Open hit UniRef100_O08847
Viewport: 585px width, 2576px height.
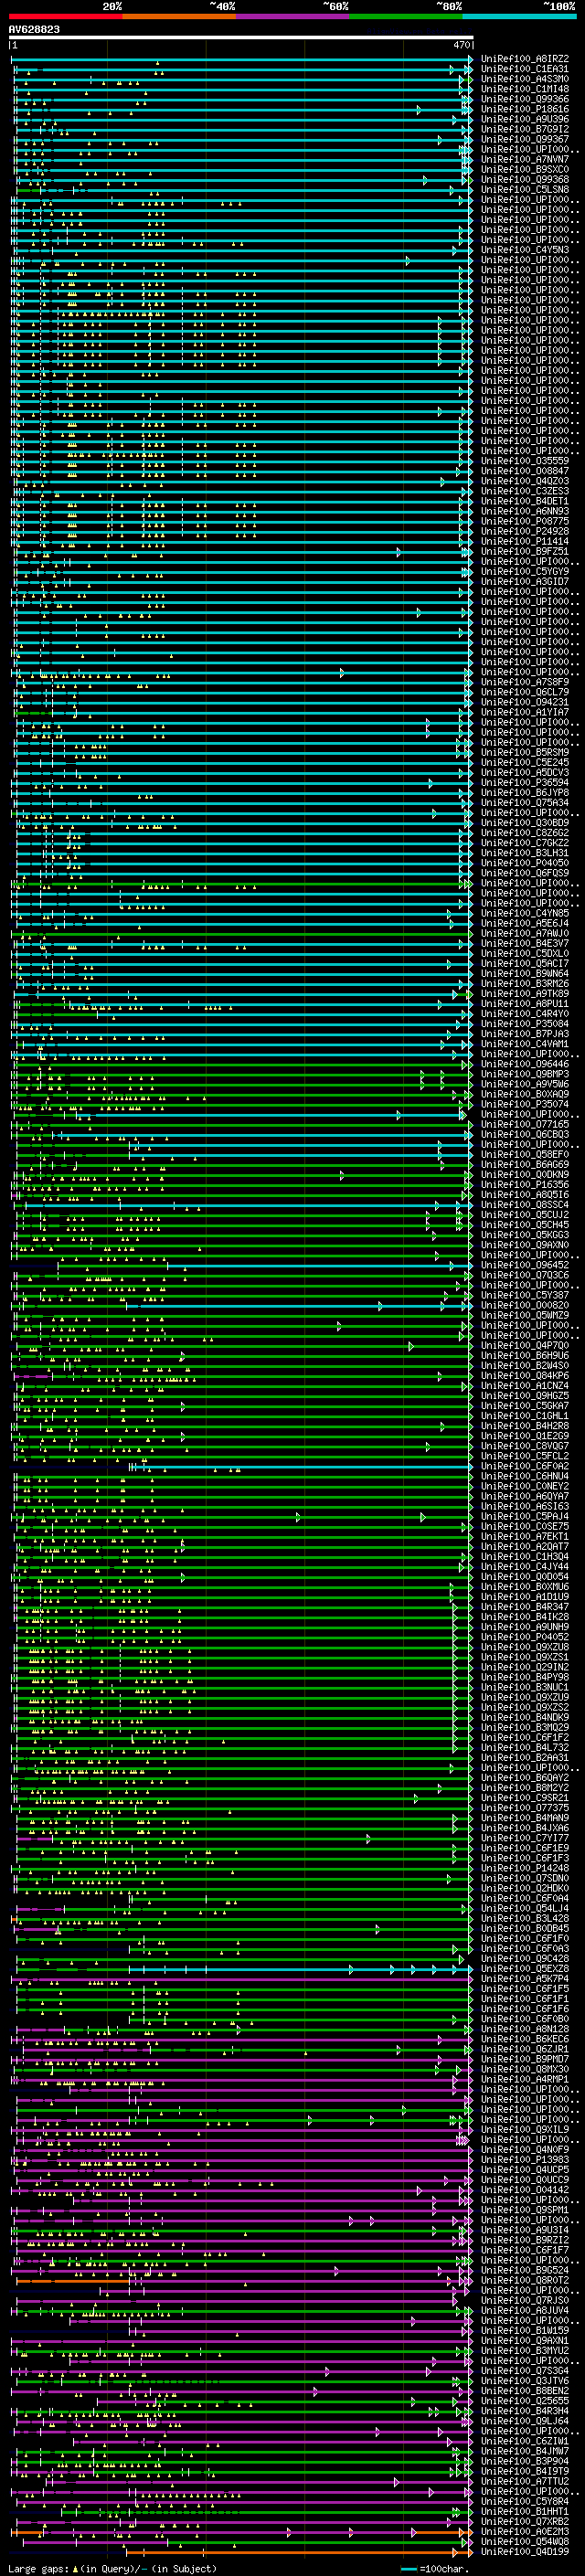click(x=525, y=471)
